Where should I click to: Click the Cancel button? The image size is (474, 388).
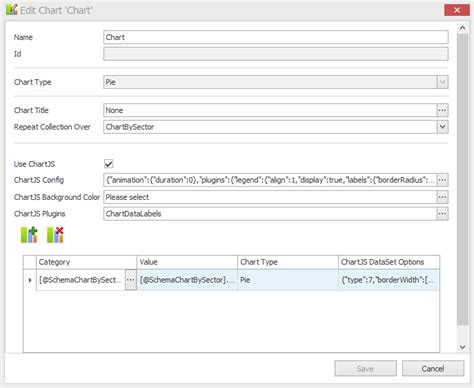(433, 369)
